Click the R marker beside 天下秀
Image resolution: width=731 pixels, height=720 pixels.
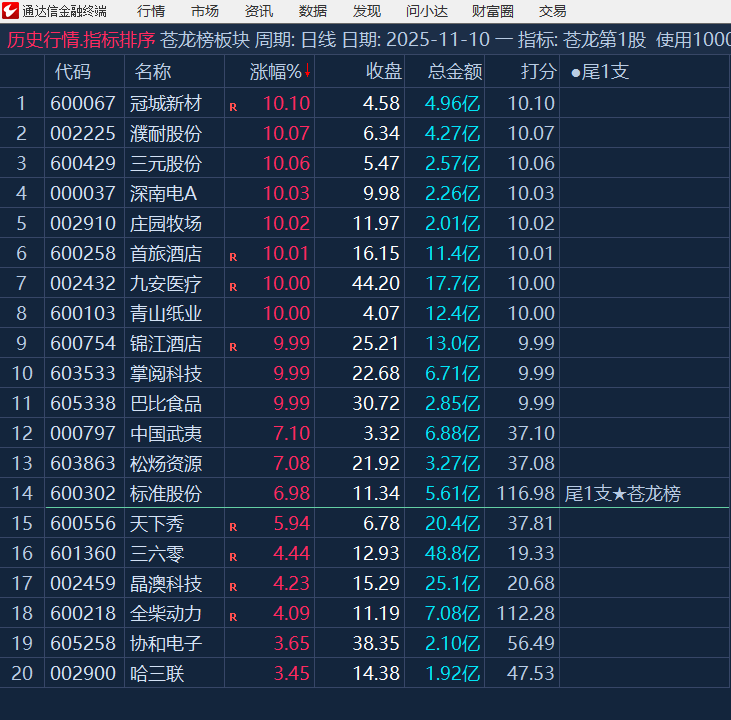233,526
